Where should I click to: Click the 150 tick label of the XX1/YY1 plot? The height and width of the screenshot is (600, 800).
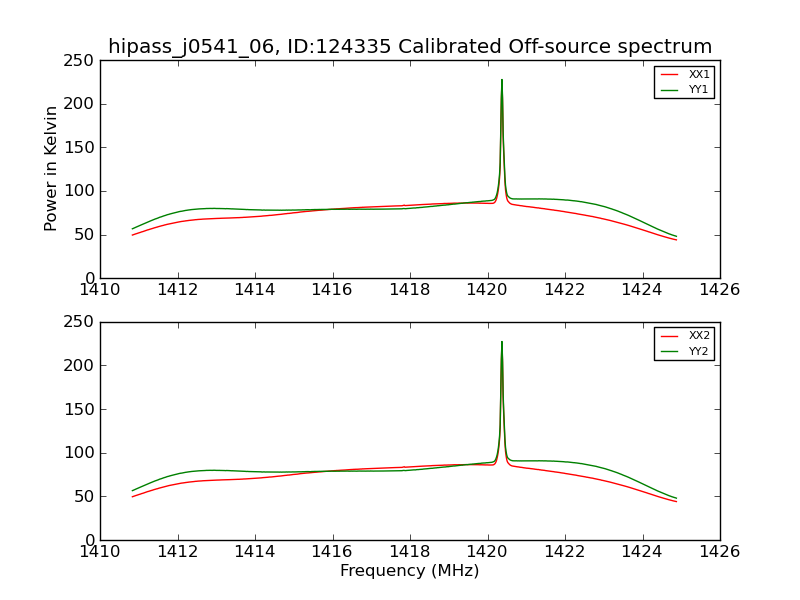[79, 148]
